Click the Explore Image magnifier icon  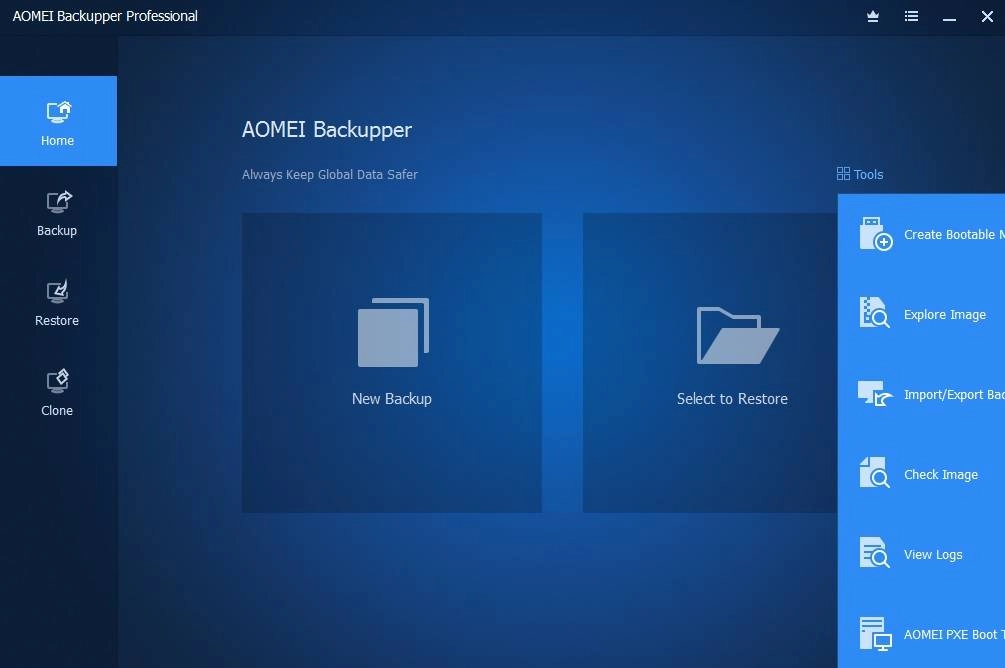pyautogui.click(x=874, y=313)
